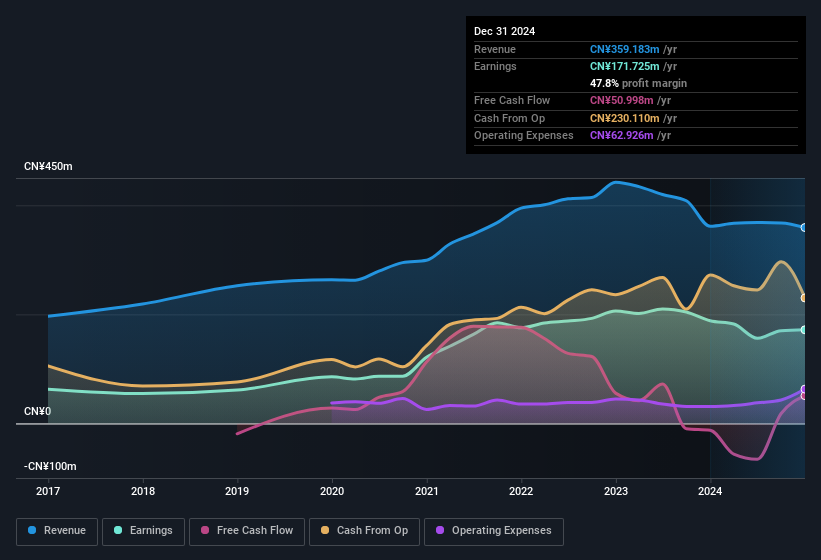Click the Operating Expenses label in tooltip
821x560 pixels.
point(524,136)
